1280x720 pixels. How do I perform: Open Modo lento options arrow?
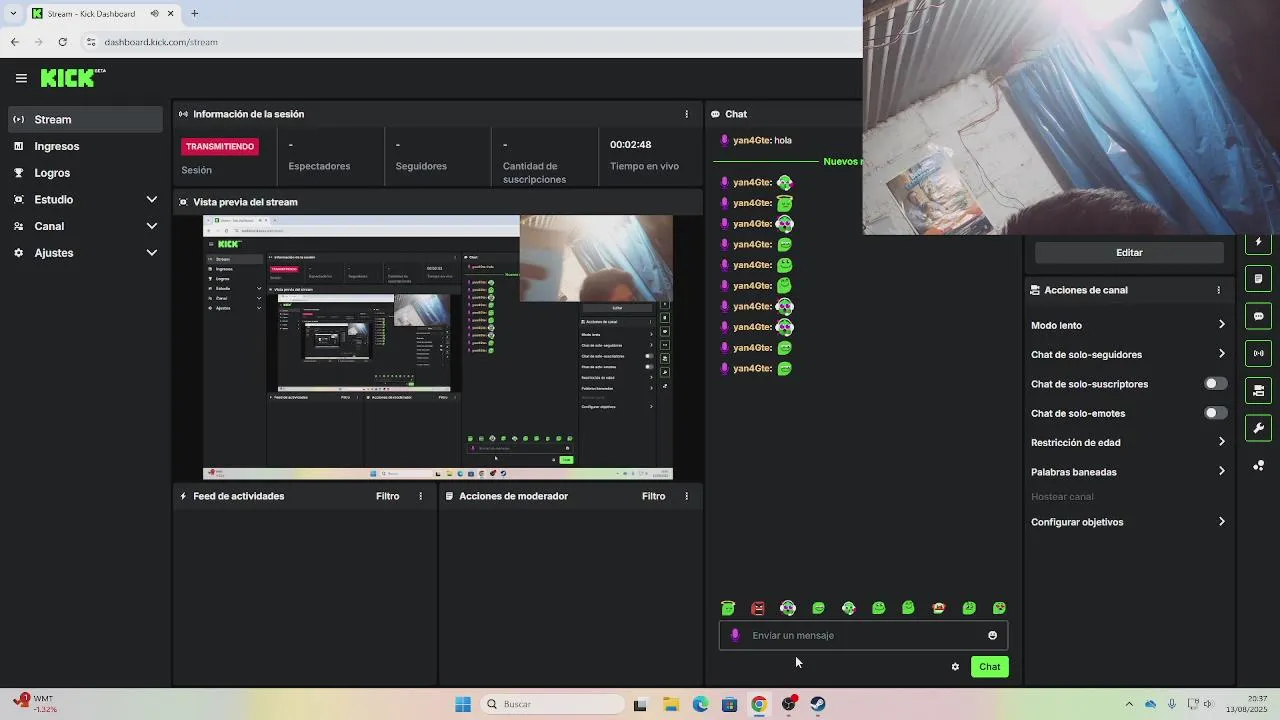1222,325
